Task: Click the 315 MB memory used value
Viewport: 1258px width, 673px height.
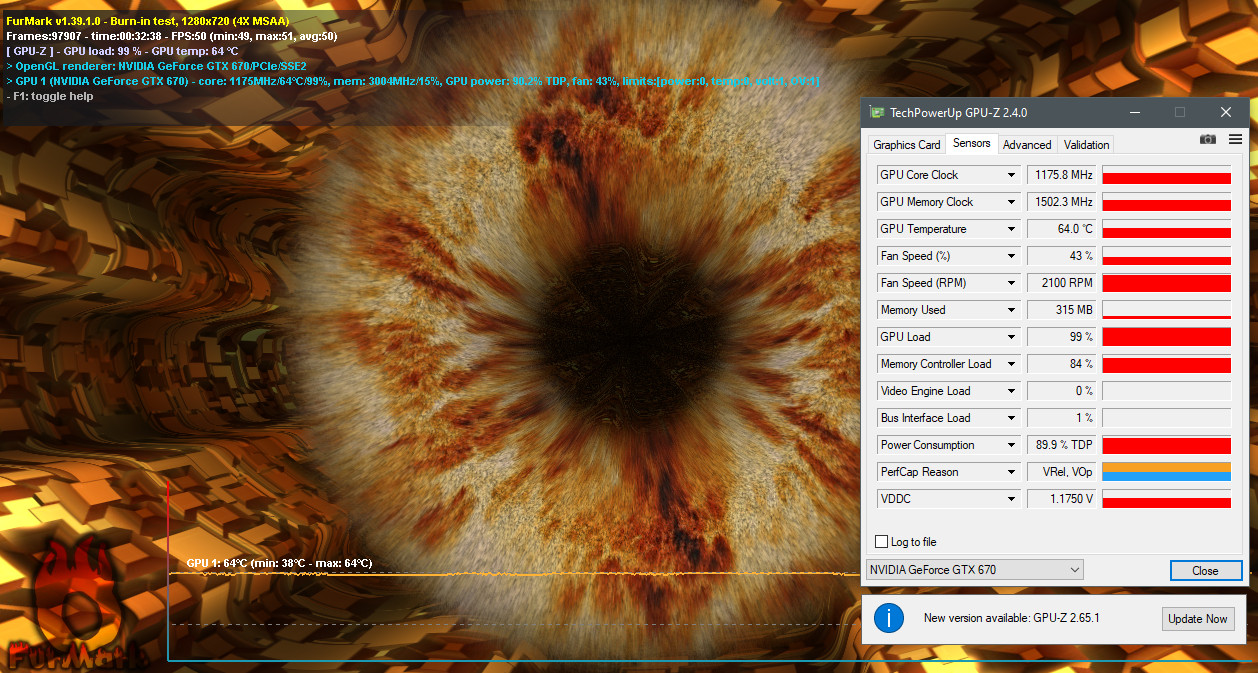Action: [1062, 310]
